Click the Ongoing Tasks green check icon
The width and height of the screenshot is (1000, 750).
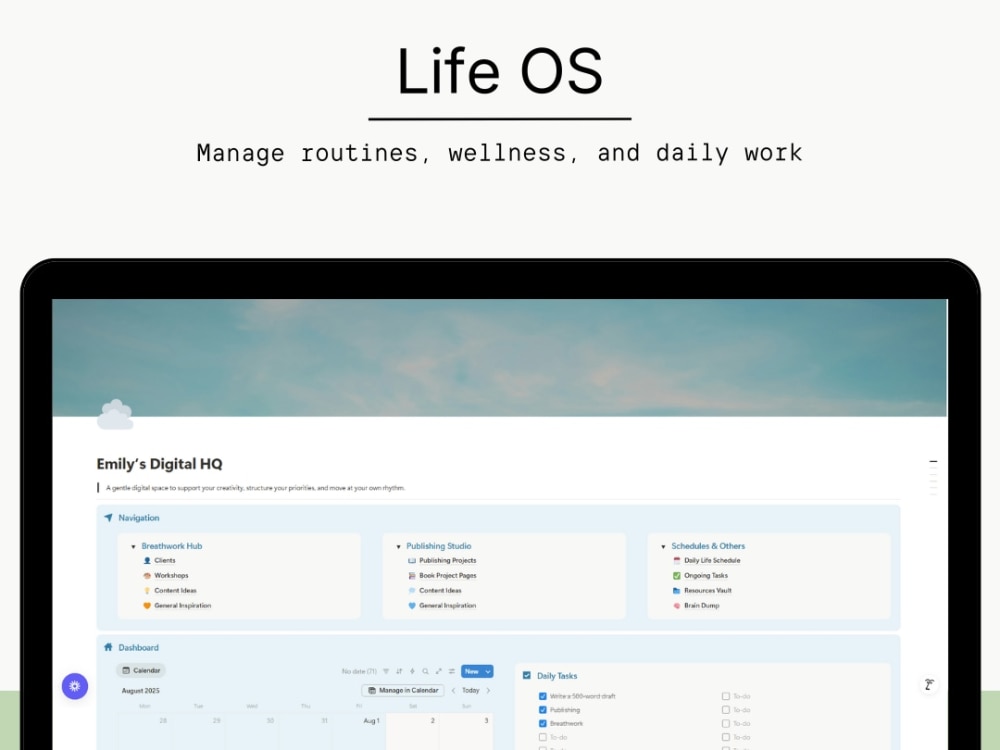click(x=677, y=575)
